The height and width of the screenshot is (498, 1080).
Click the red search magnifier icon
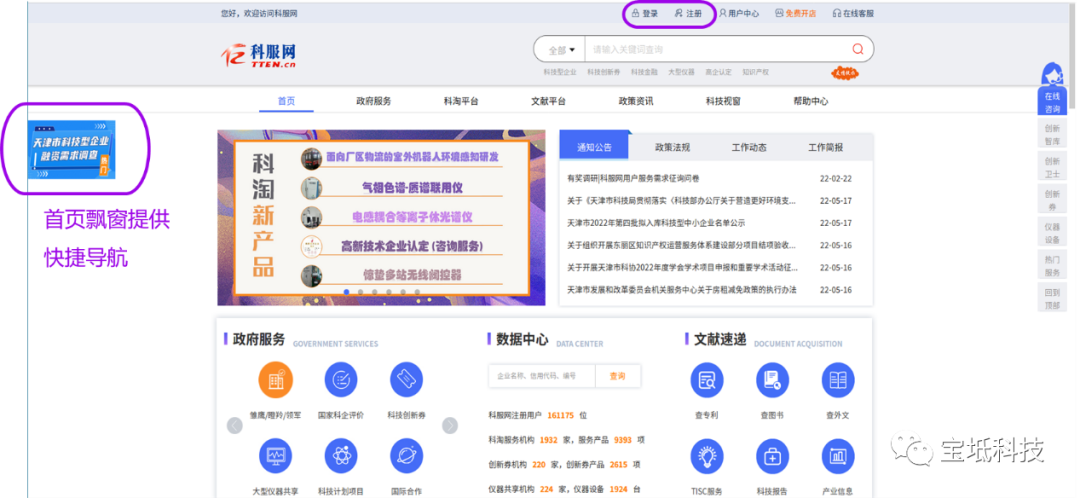pos(858,49)
